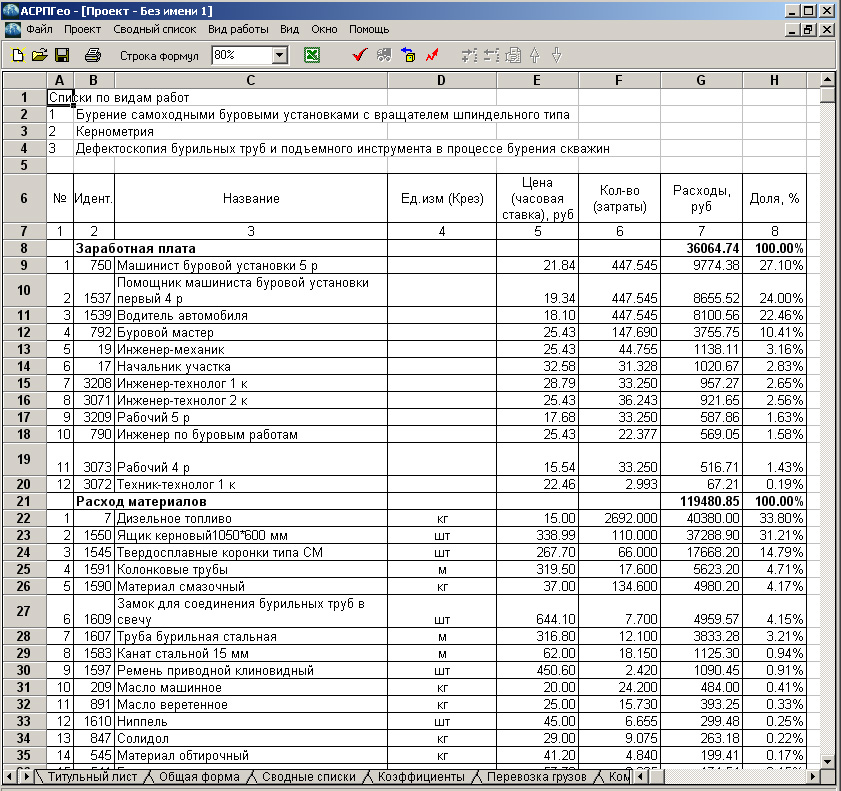Click the Open folder icon

(40, 55)
